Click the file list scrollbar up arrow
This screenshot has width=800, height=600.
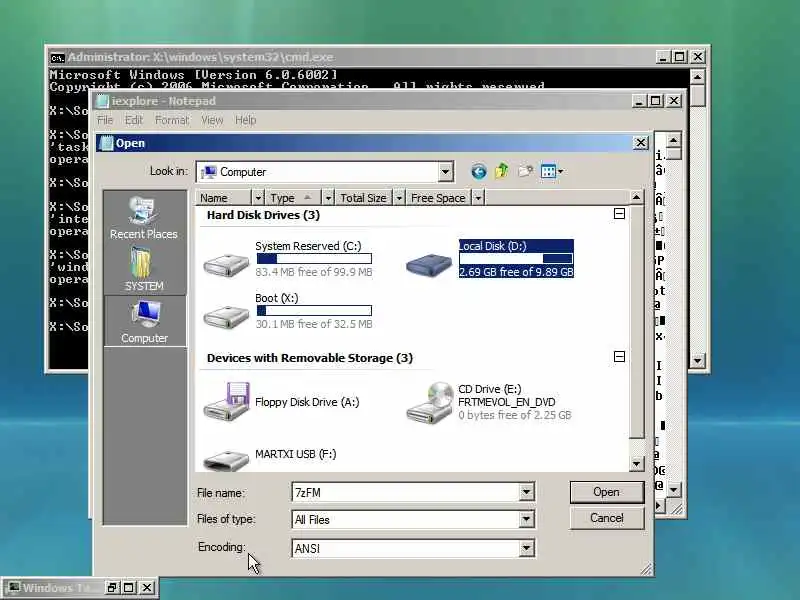636,197
